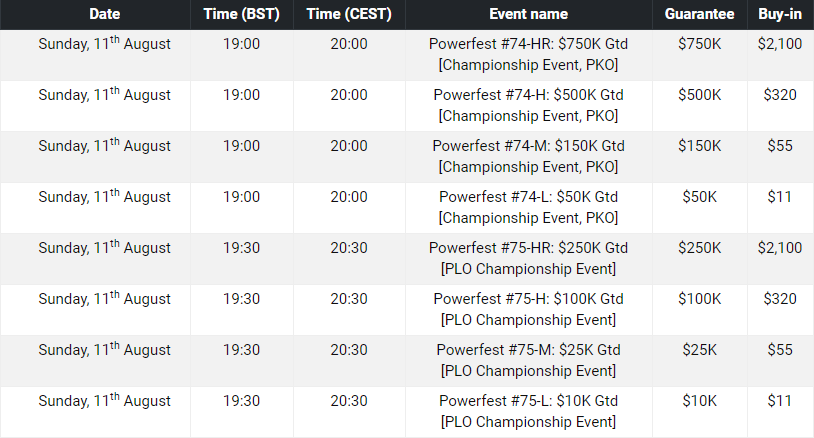
Task: Select the Guarantee column header
Action: (x=699, y=14)
